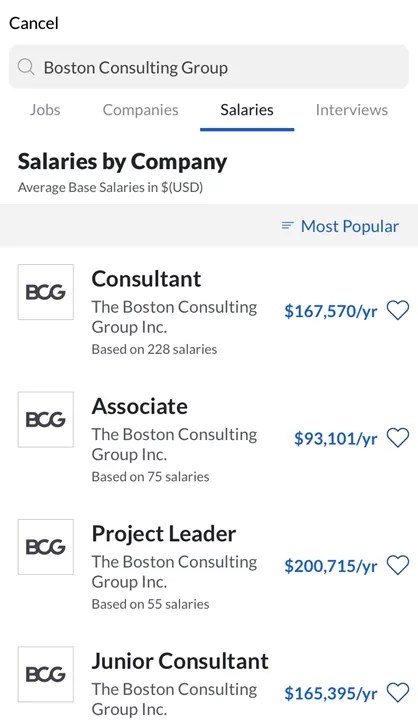Click BCG logo by Junior Consultant
Image resolution: width=418 pixels, height=720 pixels.
tap(45, 674)
